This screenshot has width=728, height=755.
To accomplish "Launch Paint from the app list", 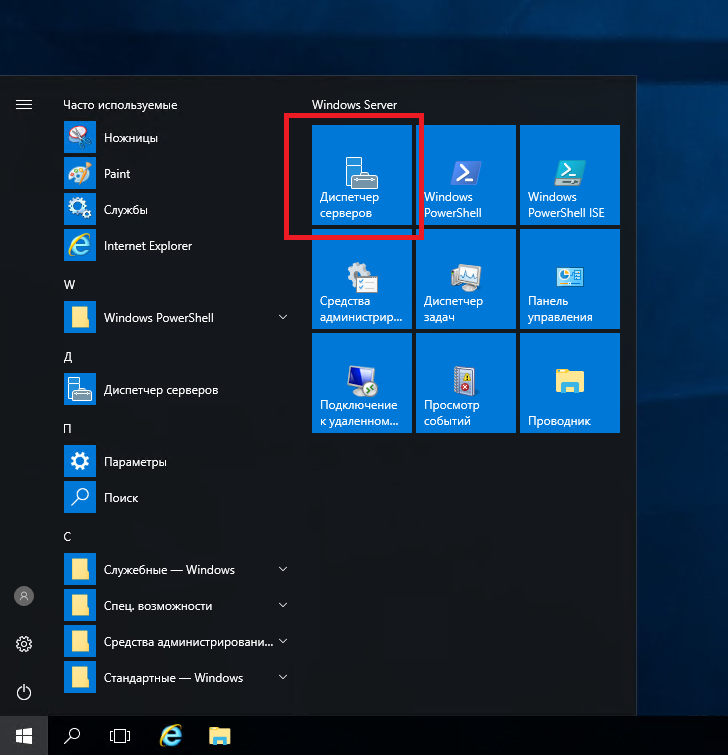I will point(116,174).
